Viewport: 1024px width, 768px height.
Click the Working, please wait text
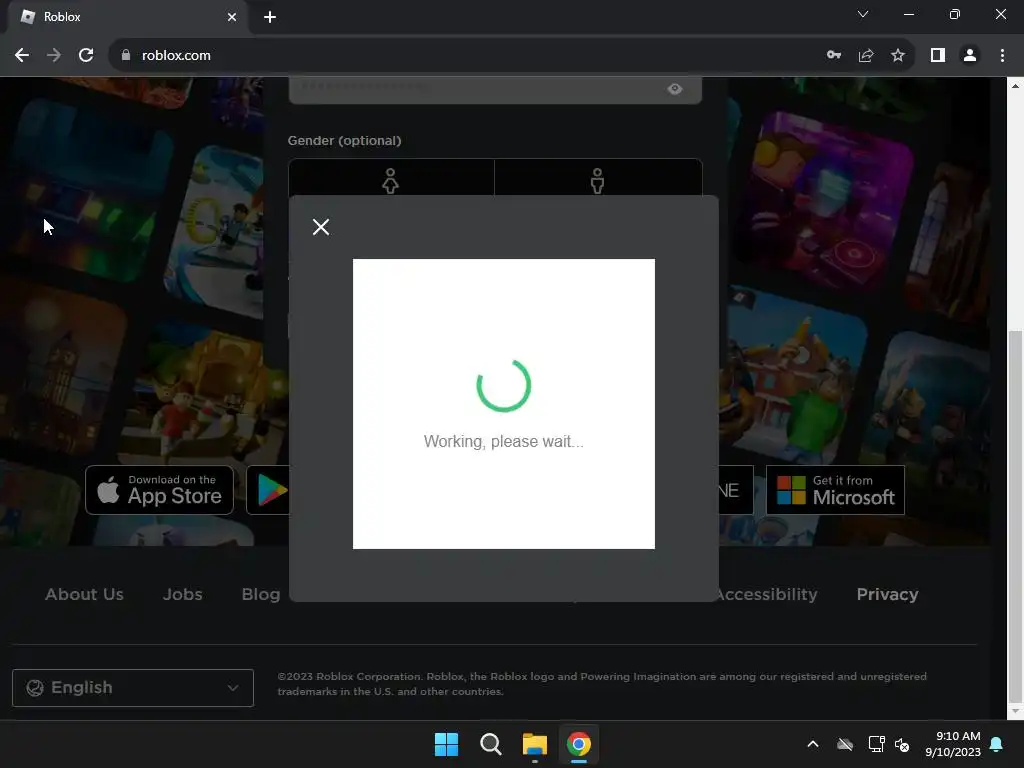coord(504,441)
